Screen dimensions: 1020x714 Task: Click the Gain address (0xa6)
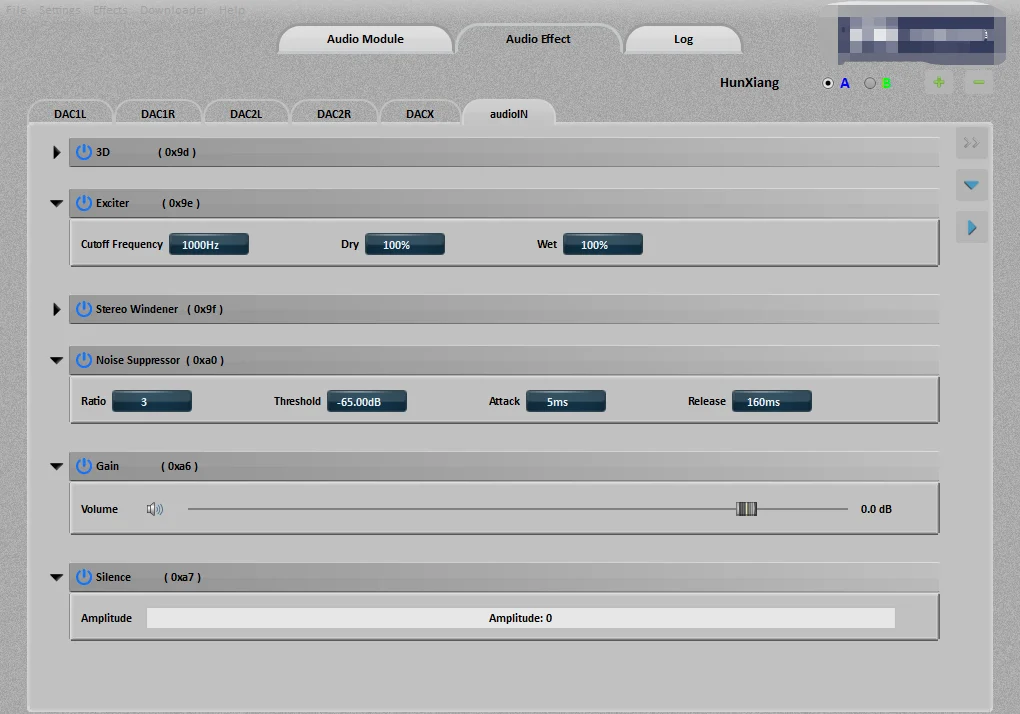[x=180, y=466]
